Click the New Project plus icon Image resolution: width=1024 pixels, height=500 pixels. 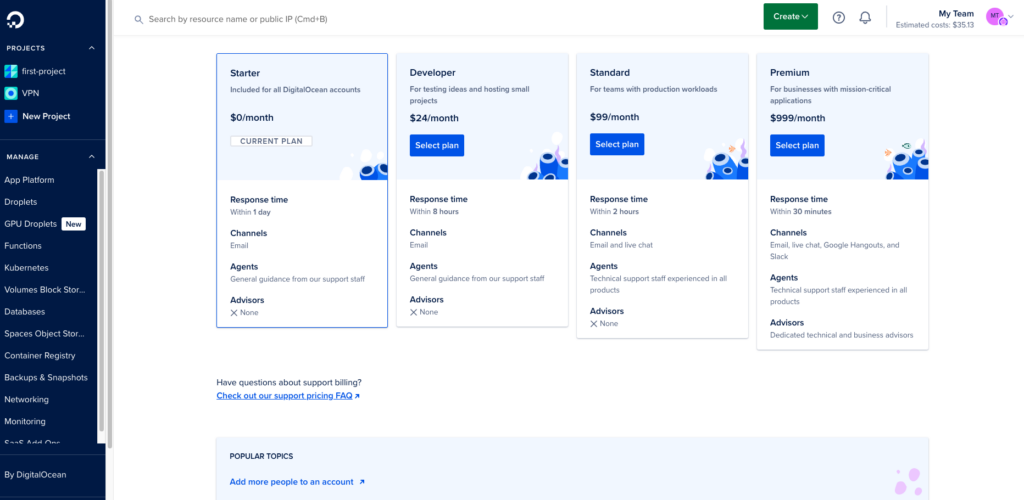coord(11,116)
